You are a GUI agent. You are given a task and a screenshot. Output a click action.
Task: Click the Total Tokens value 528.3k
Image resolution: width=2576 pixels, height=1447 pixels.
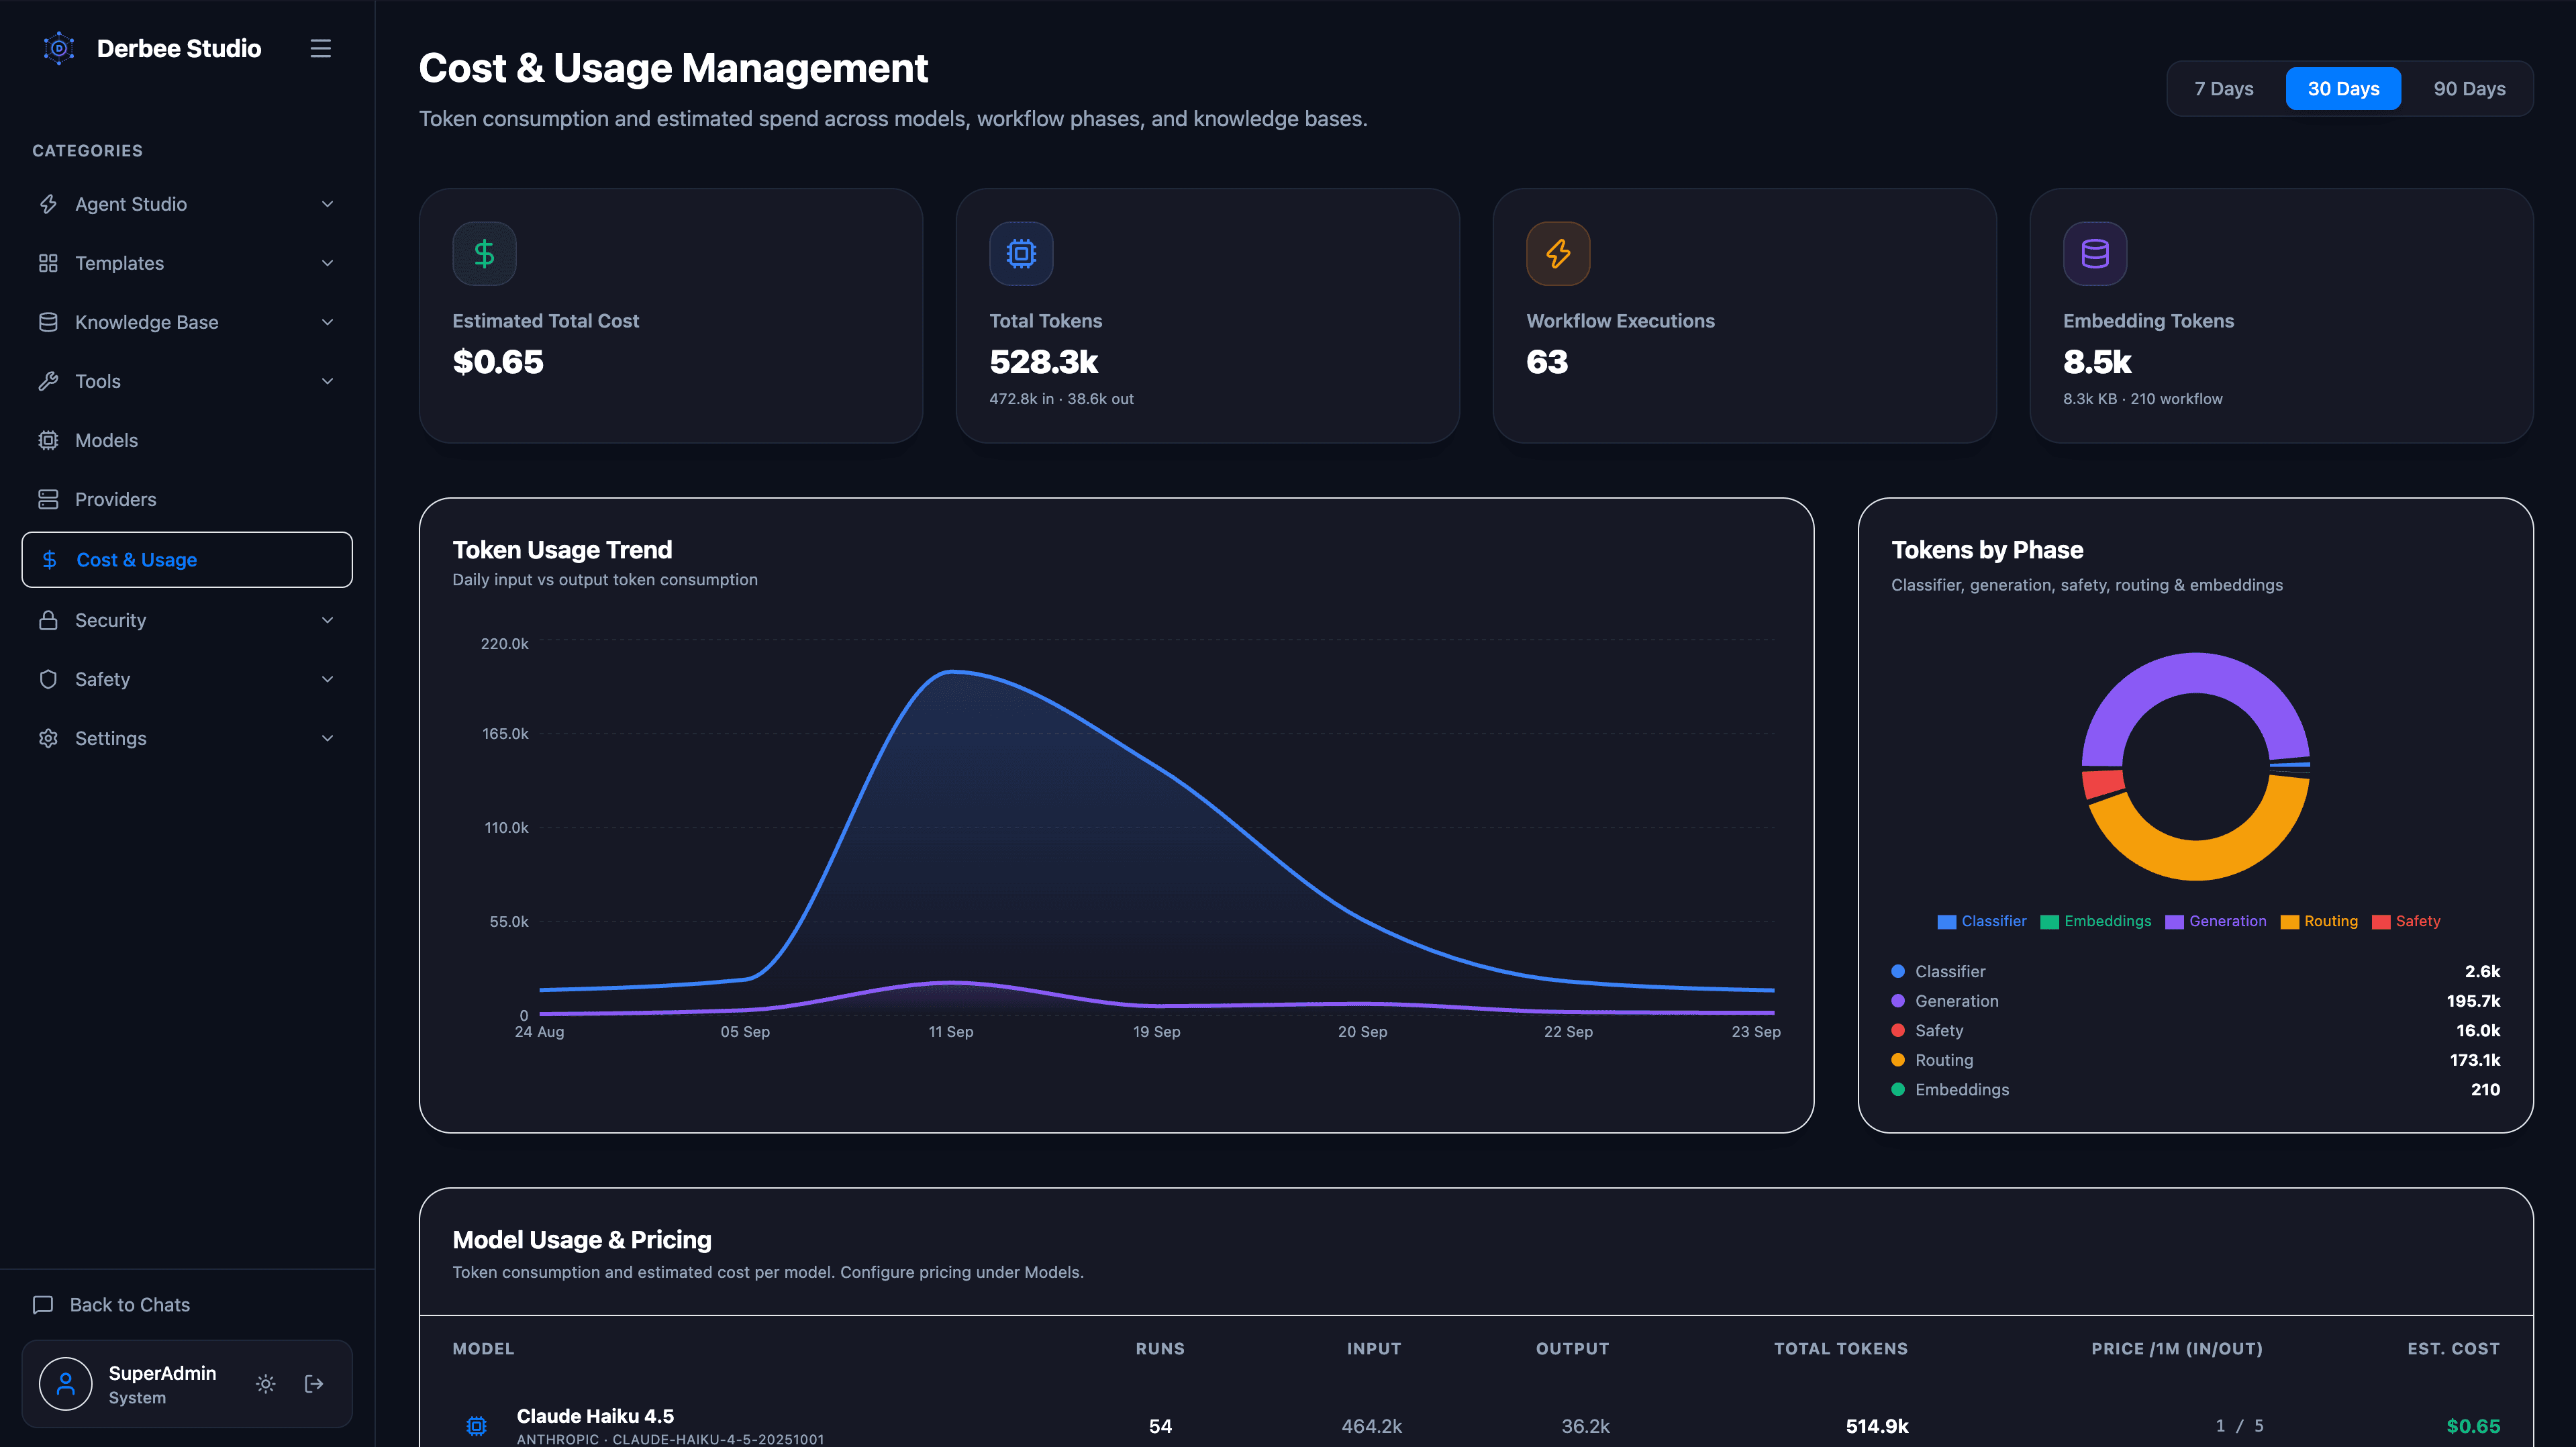pos(1043,362)
